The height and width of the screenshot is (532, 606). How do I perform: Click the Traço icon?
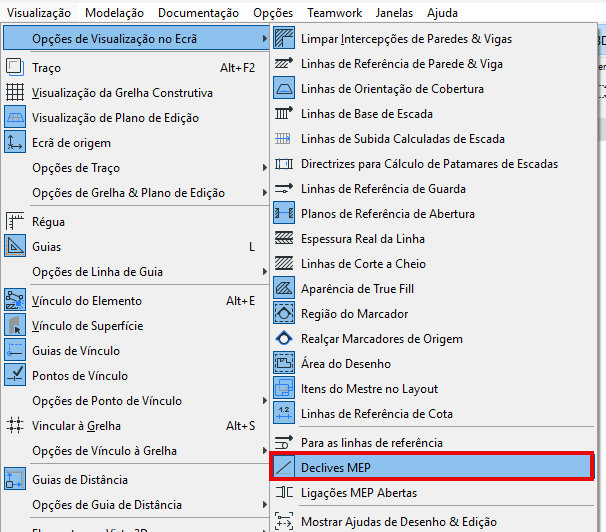[x=15, y=67]
